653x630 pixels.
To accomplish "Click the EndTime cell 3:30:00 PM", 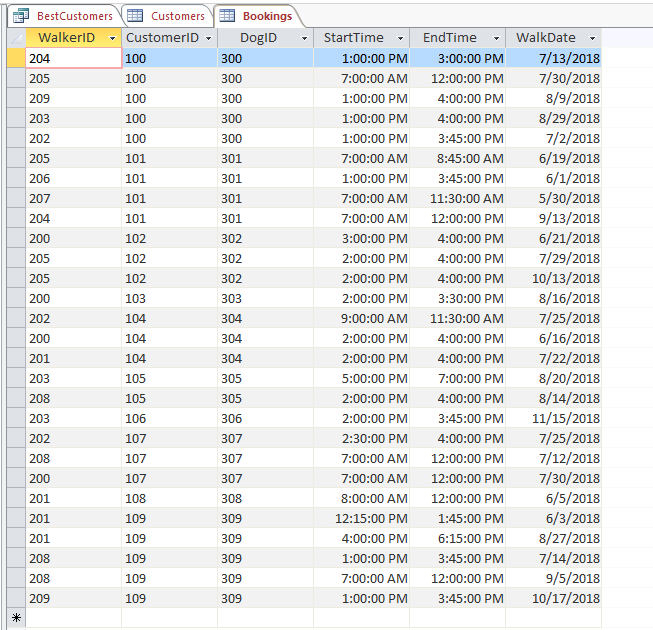I will (458, 298).
